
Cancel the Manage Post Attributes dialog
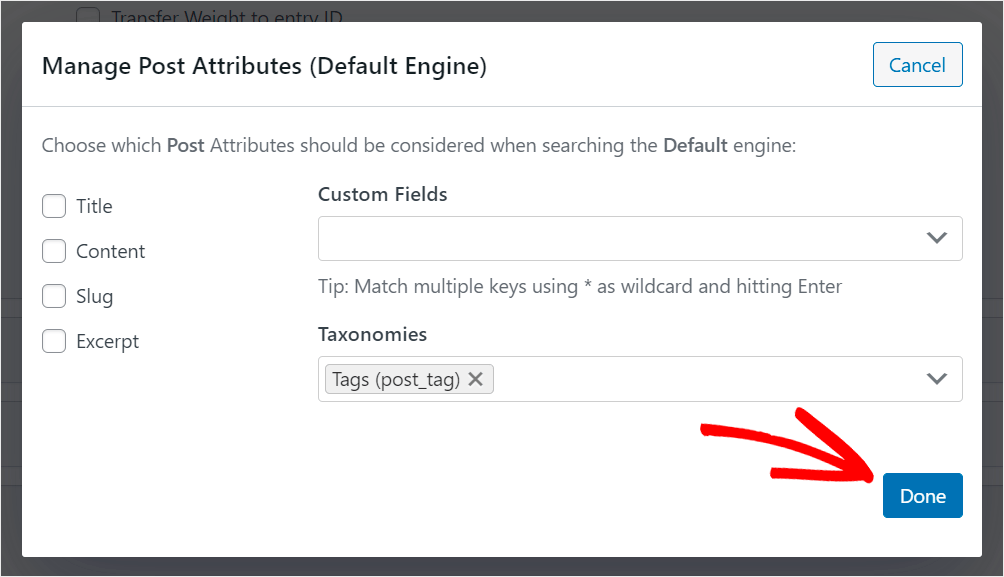(918, 65)
